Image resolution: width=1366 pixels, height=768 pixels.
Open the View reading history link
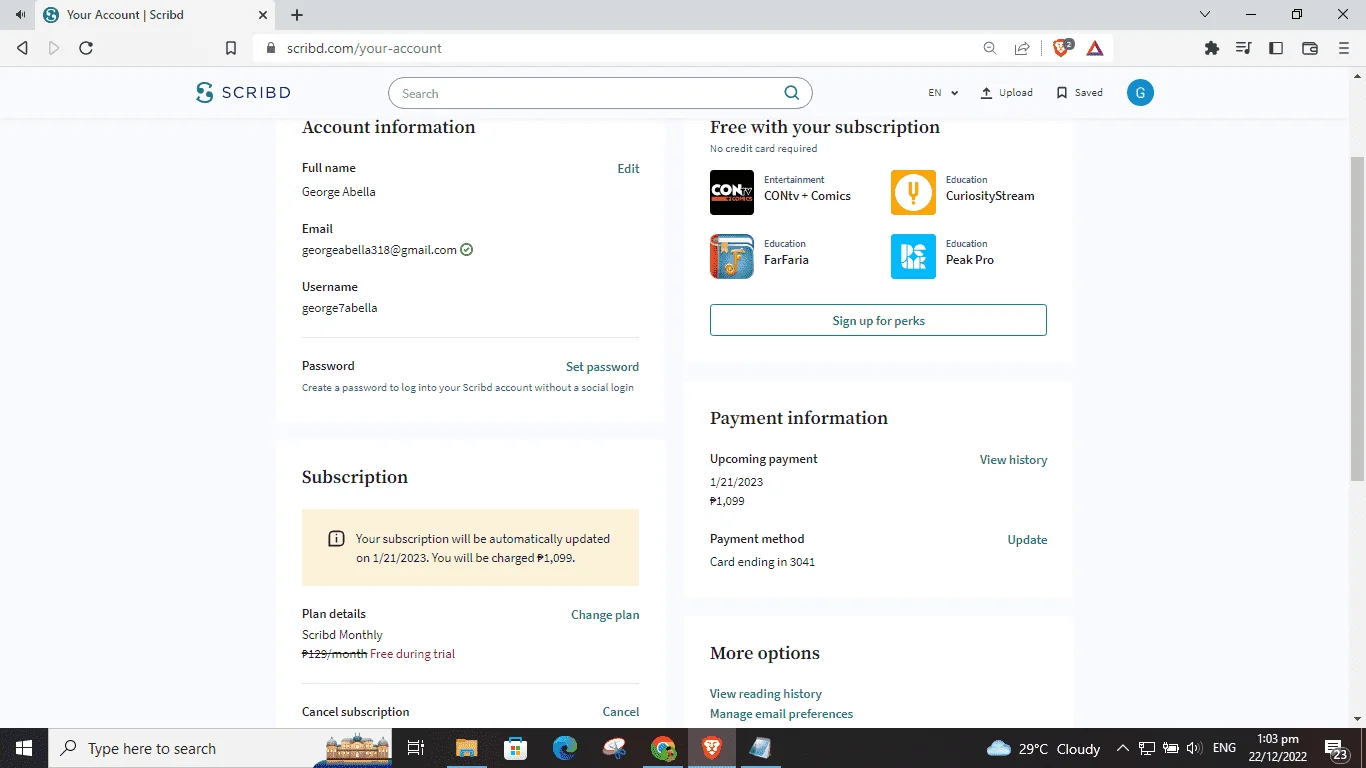pos(766,694)
